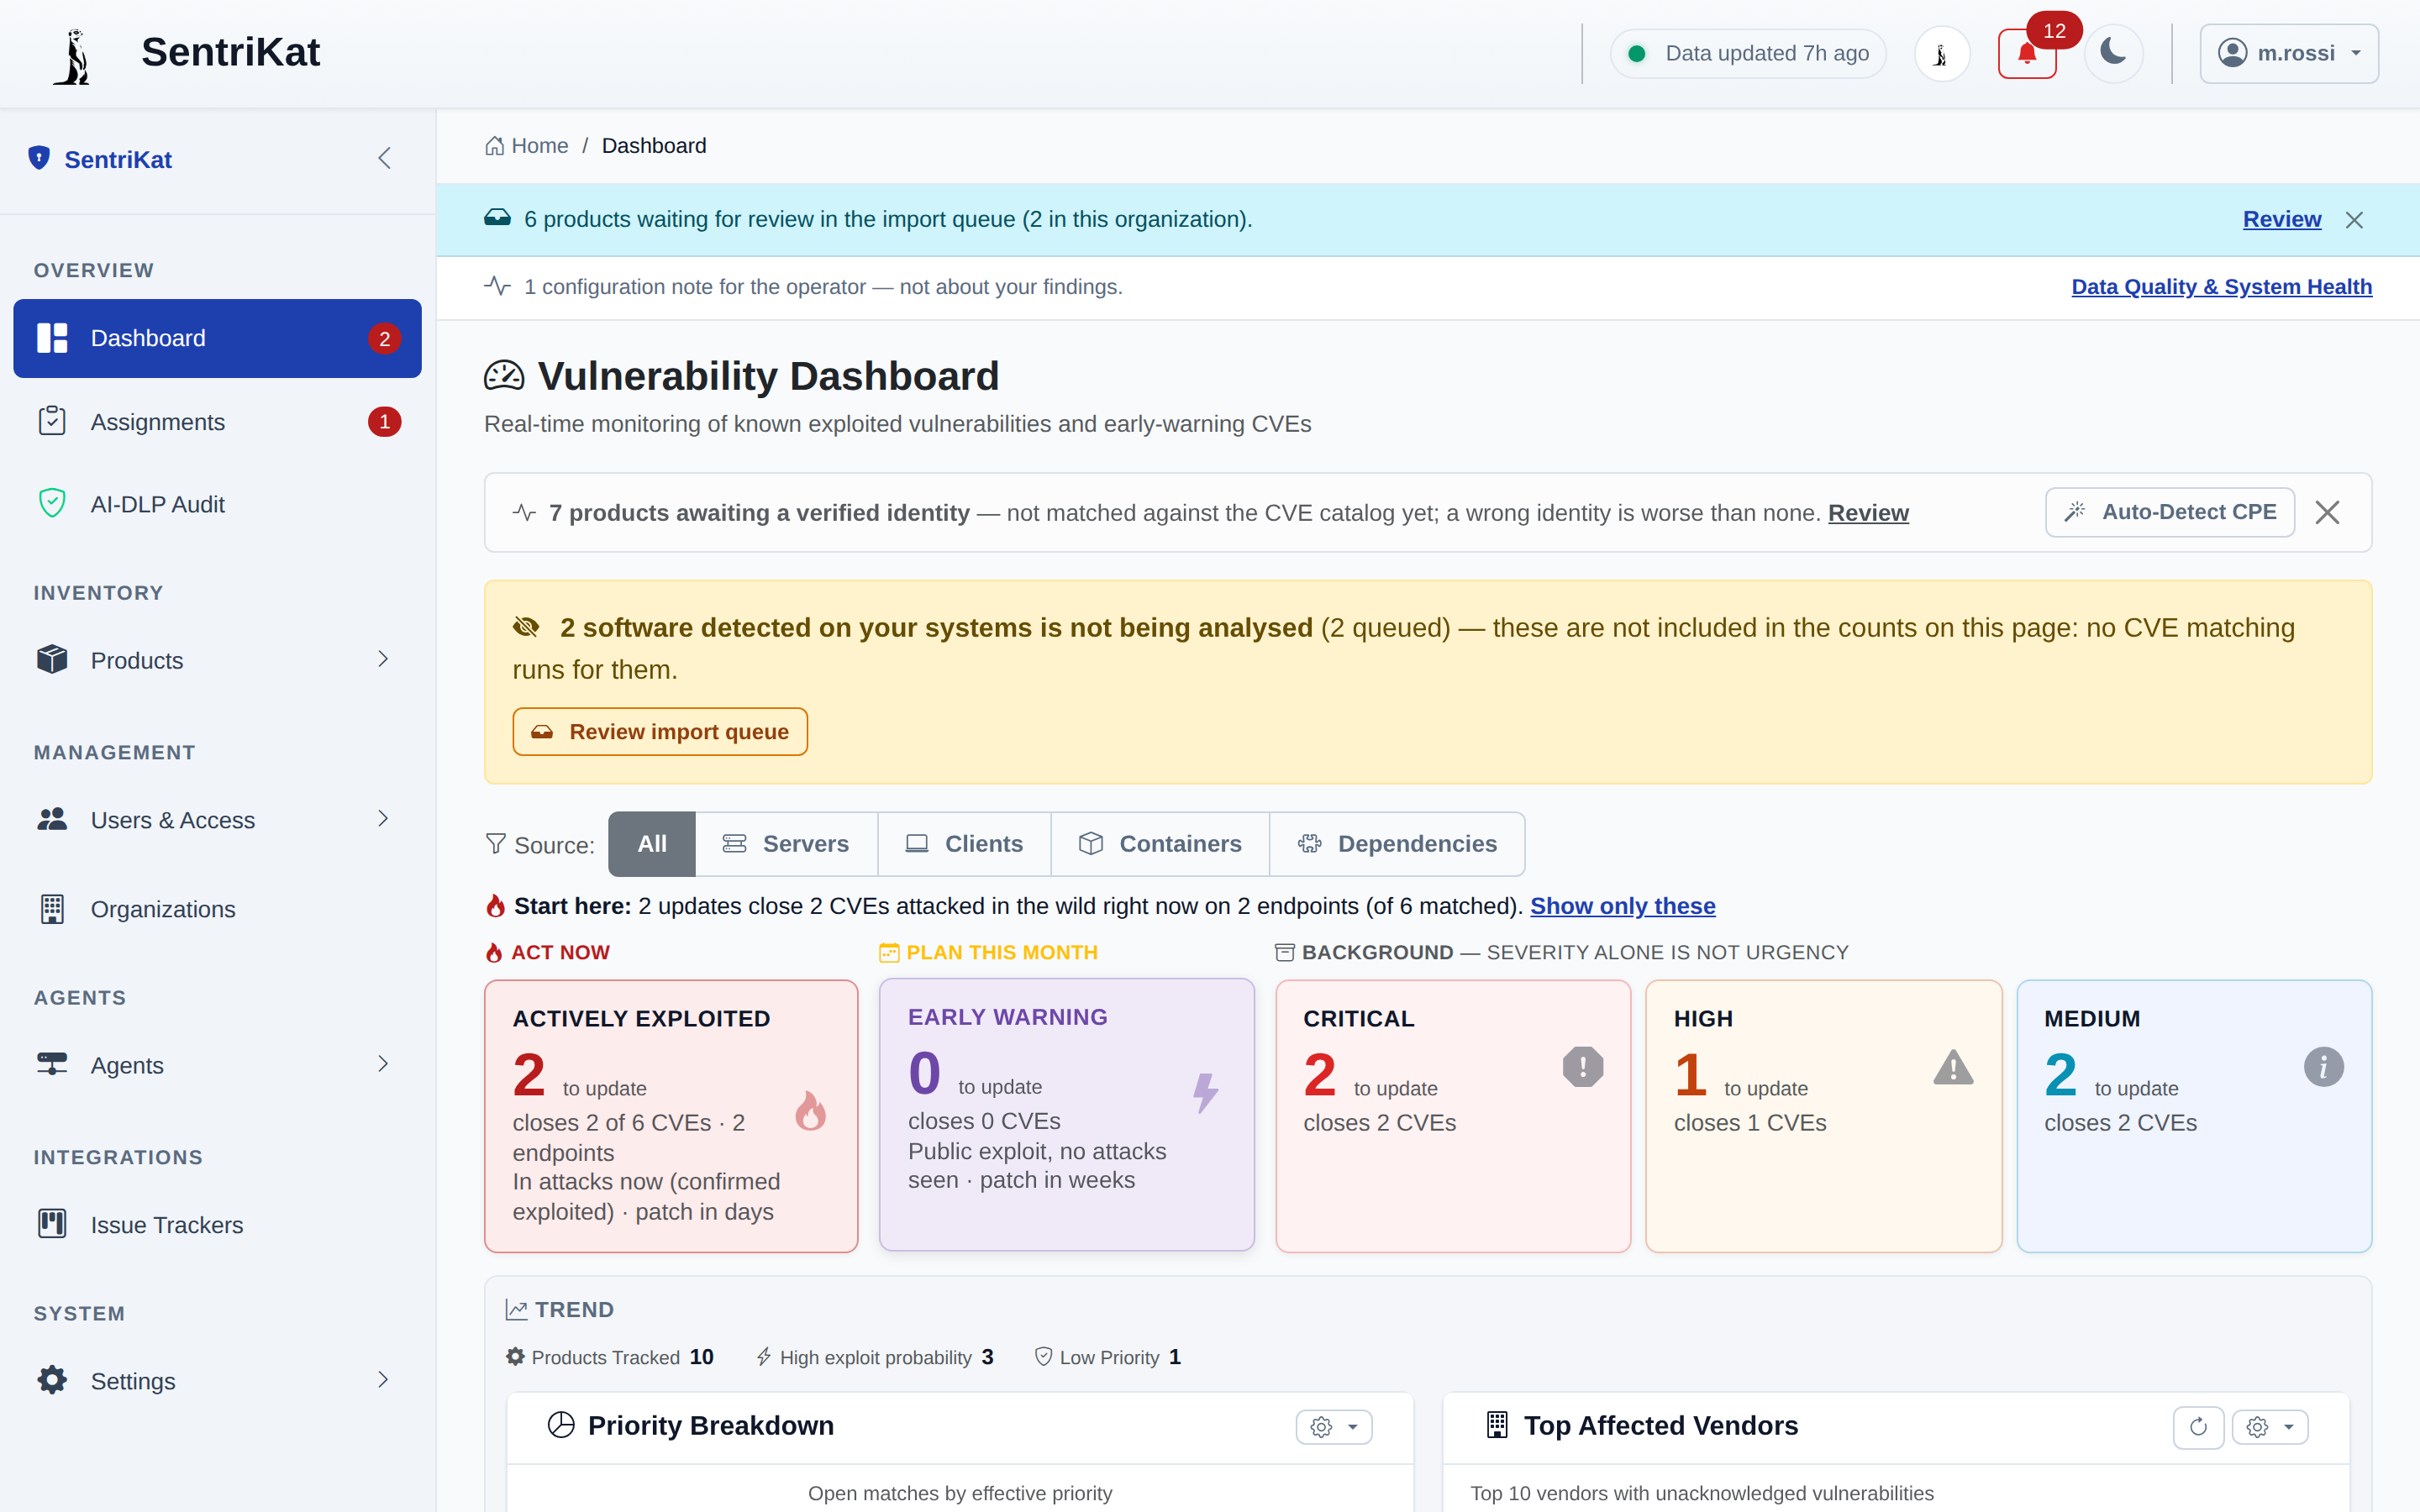Viewport: 2420px width, 1512px height.
Task: Filter source by Containers
Action: pyautogui.click(x=1160, y=844)
